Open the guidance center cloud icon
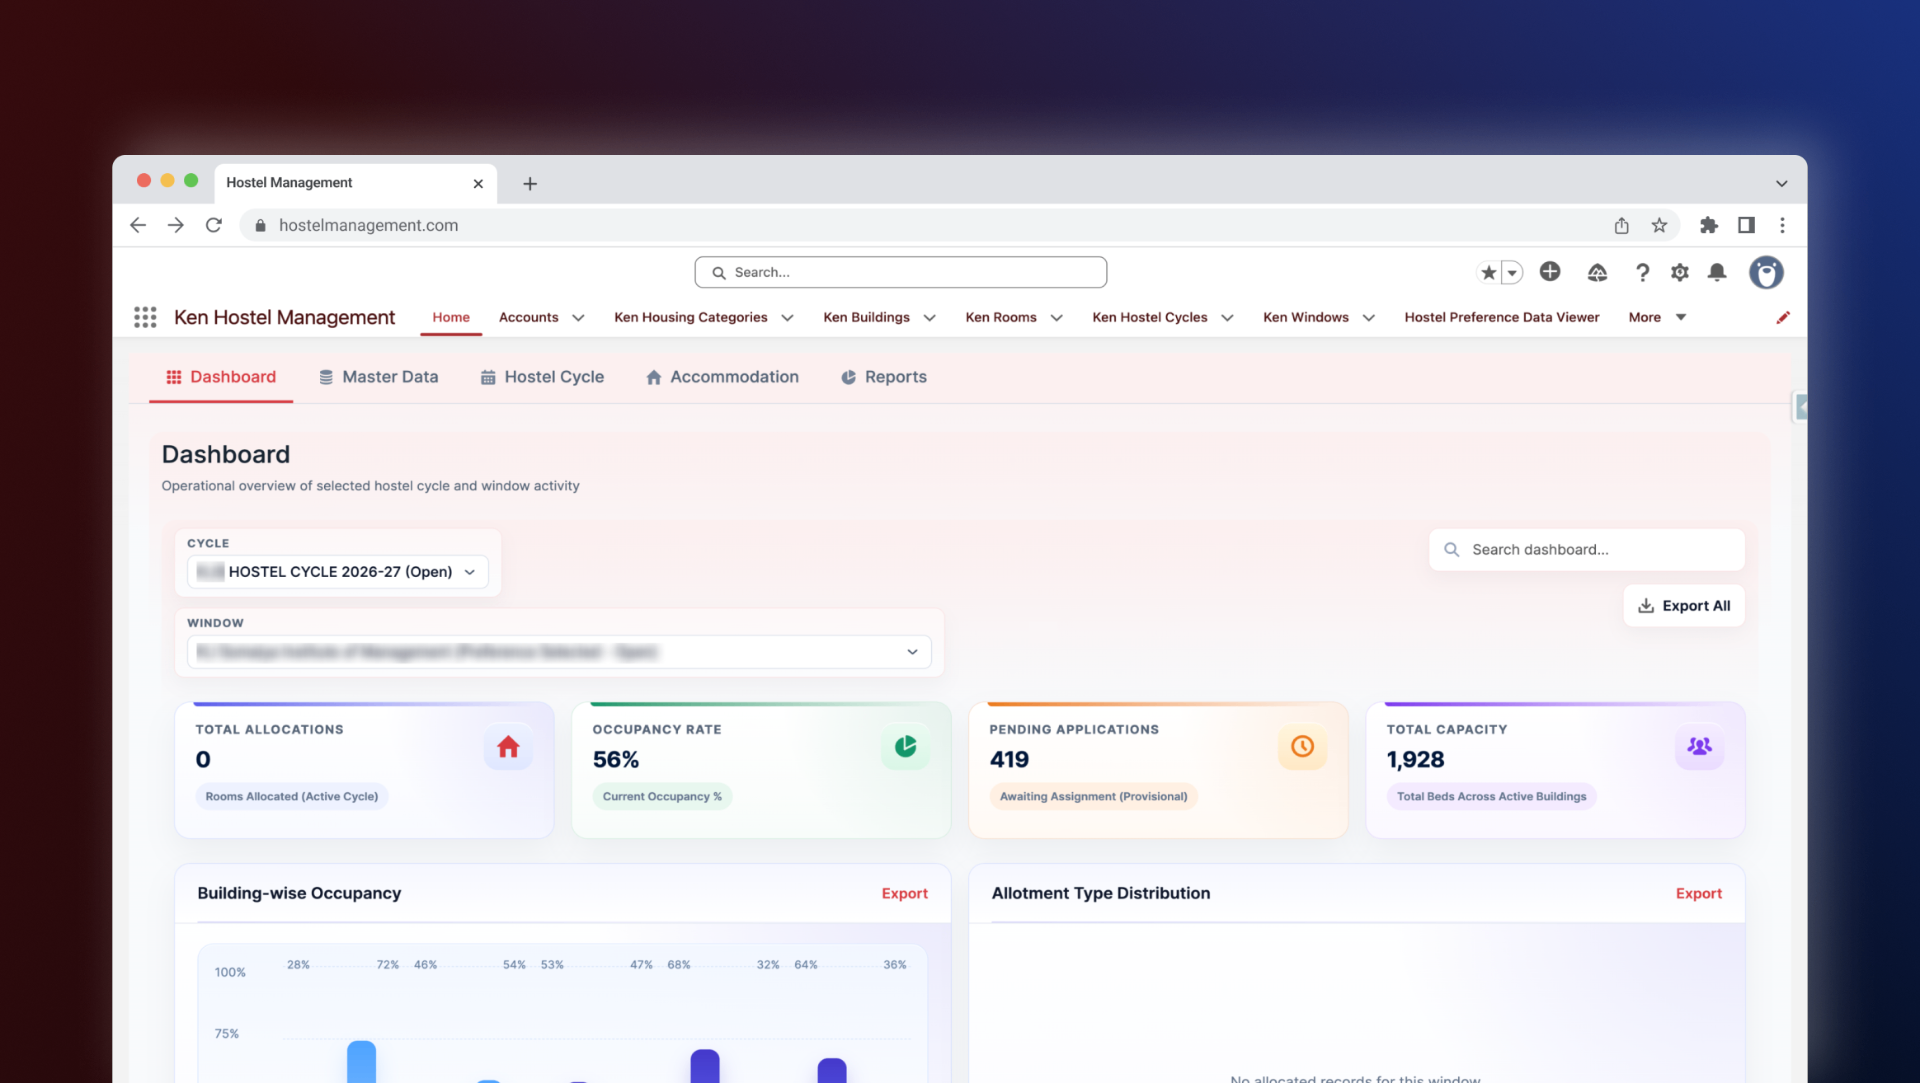This screenshot has width=1920, height=1083. point(1597,272)
